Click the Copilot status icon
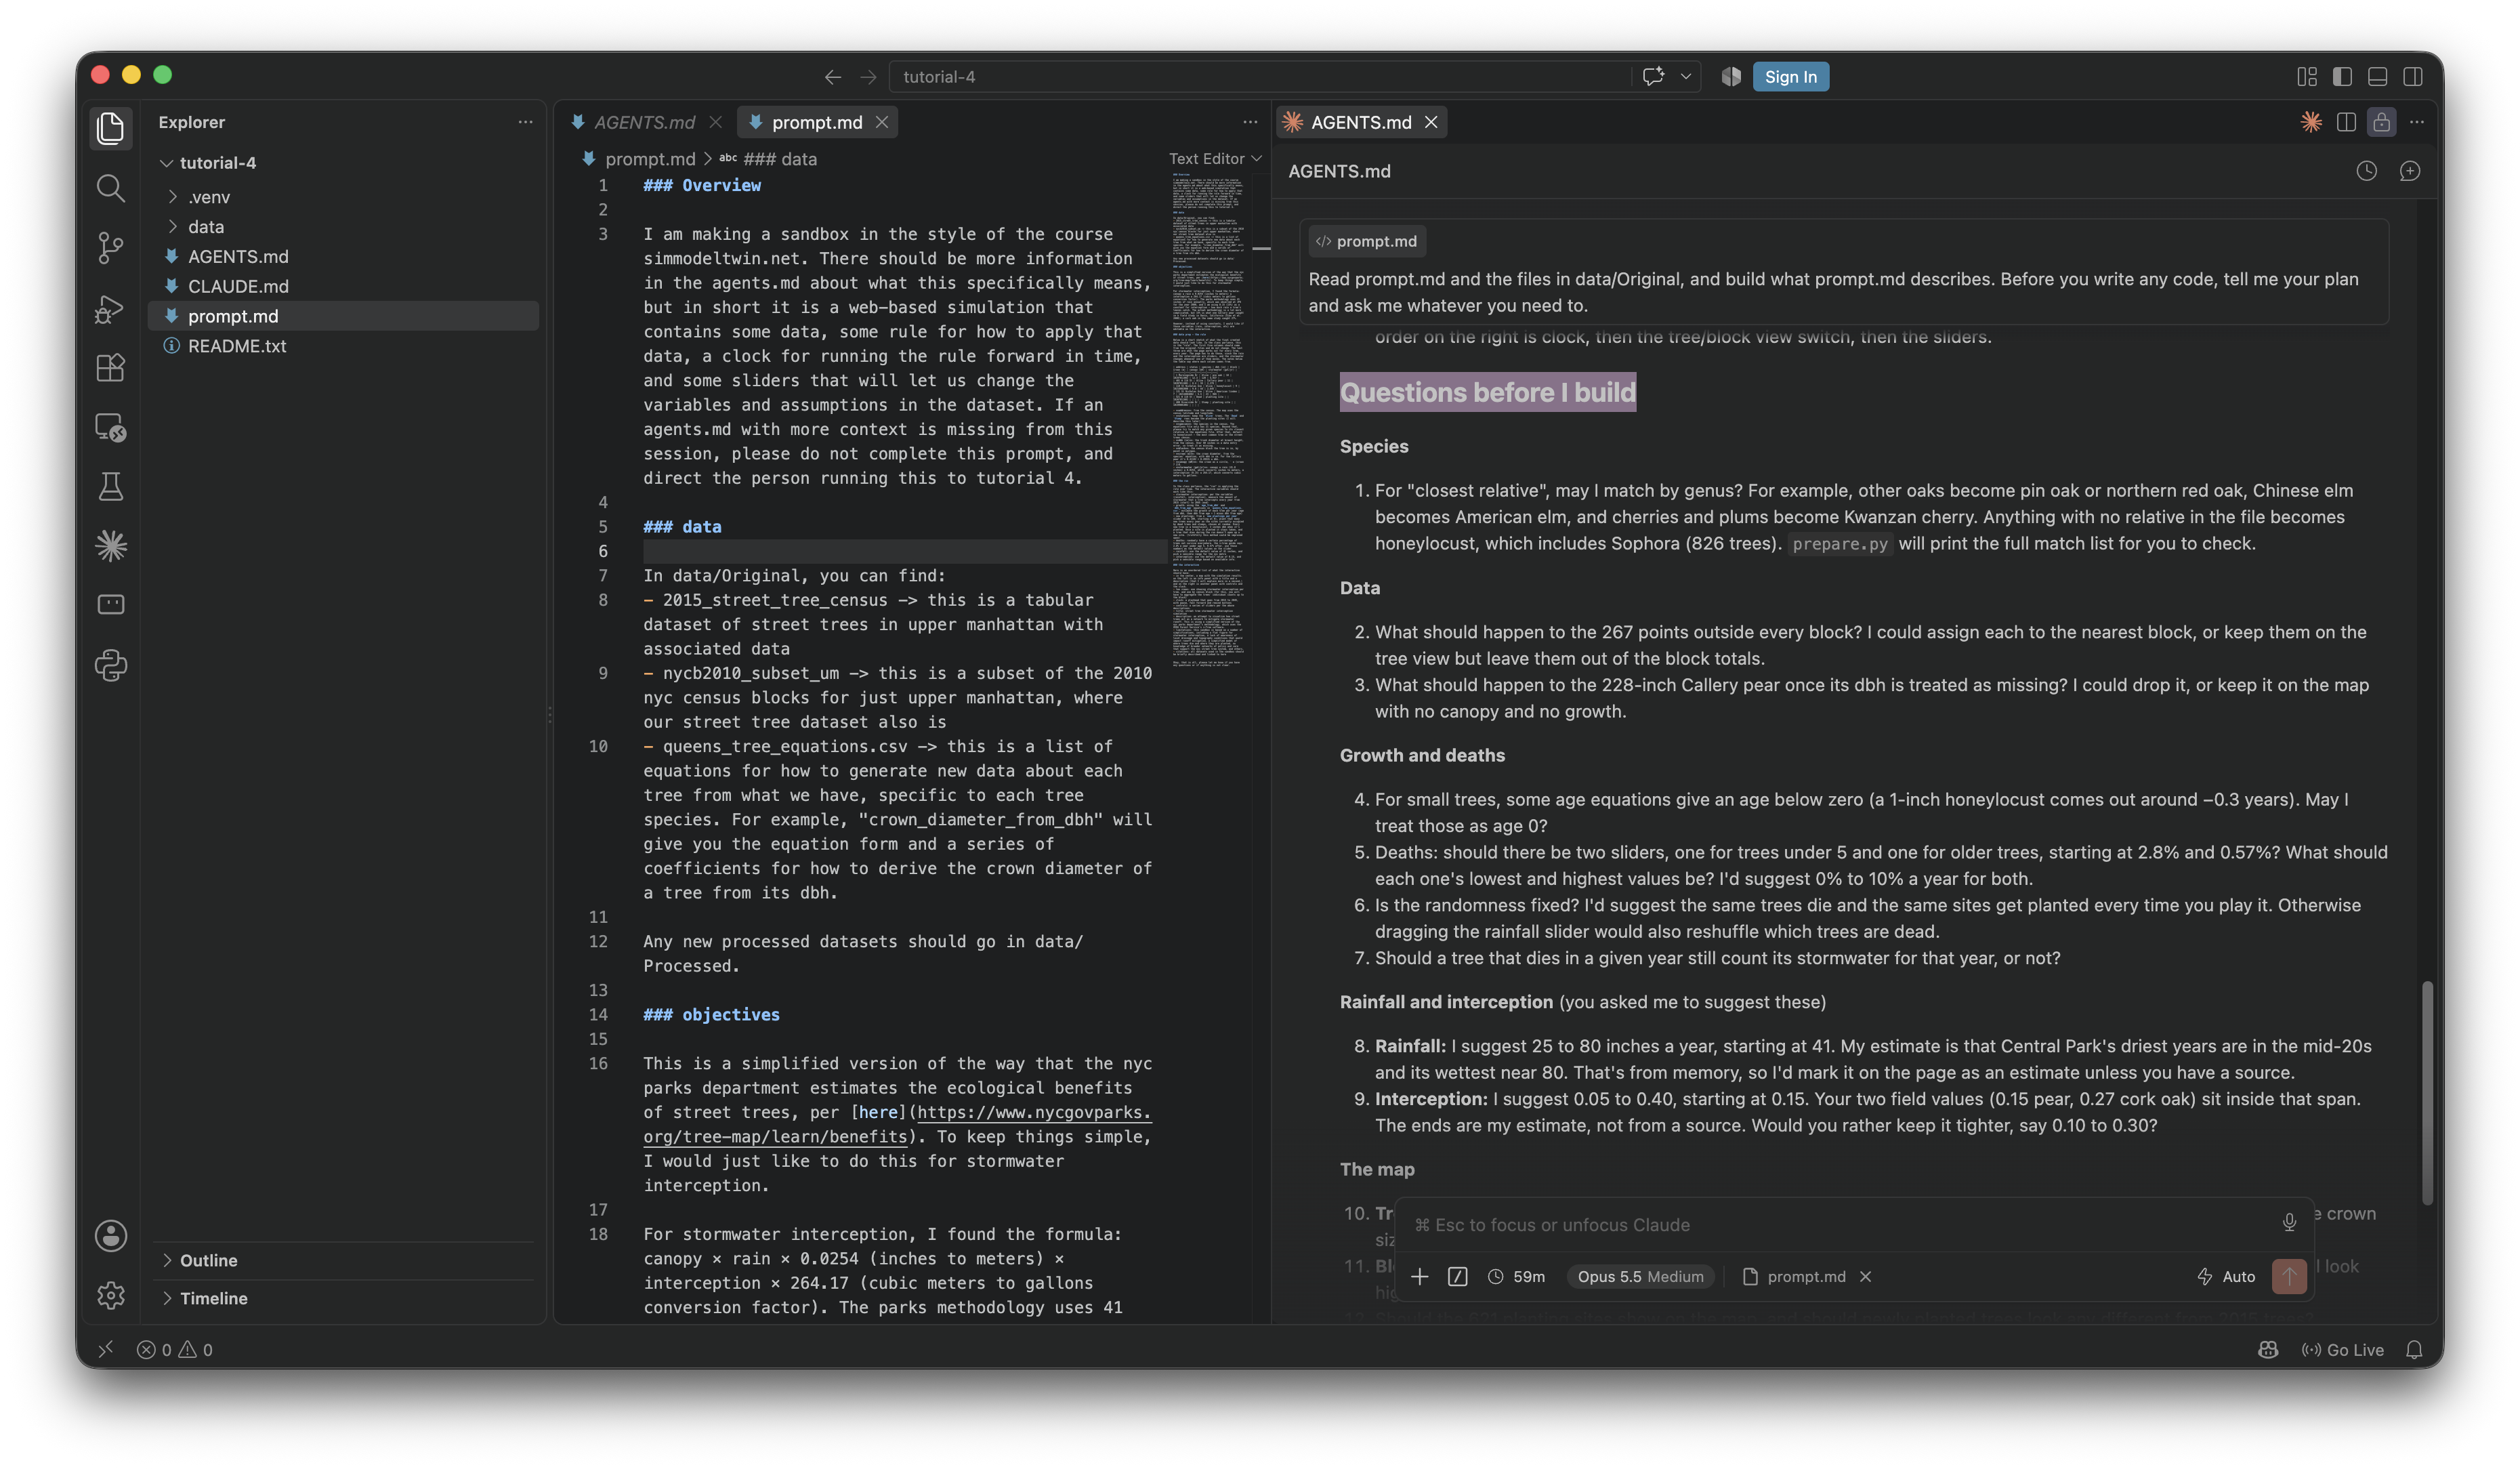Image resolution: width=2520 pixels, height=1469 pixels. point(2267,1349)
